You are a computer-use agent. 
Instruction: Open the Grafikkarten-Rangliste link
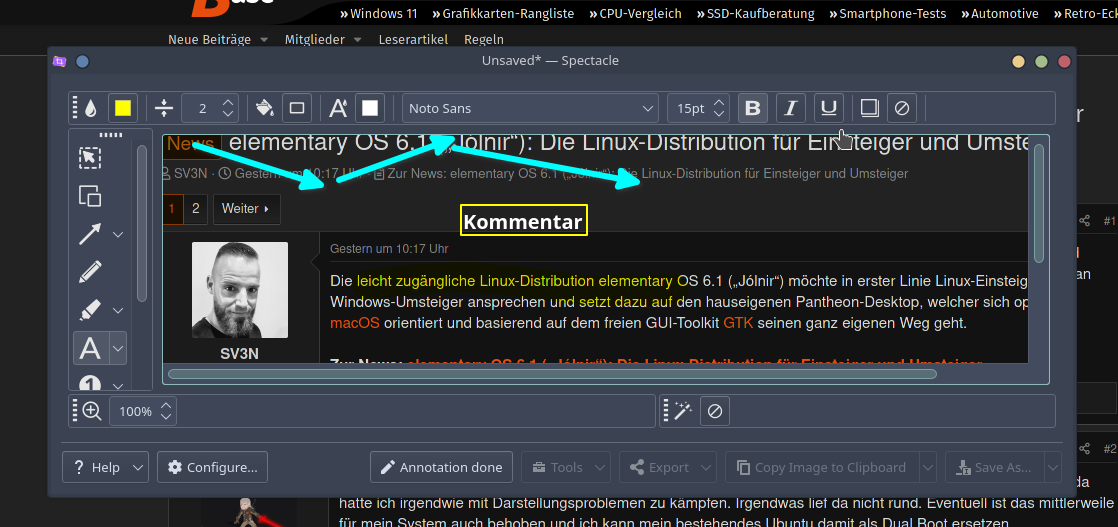point(503,14)
